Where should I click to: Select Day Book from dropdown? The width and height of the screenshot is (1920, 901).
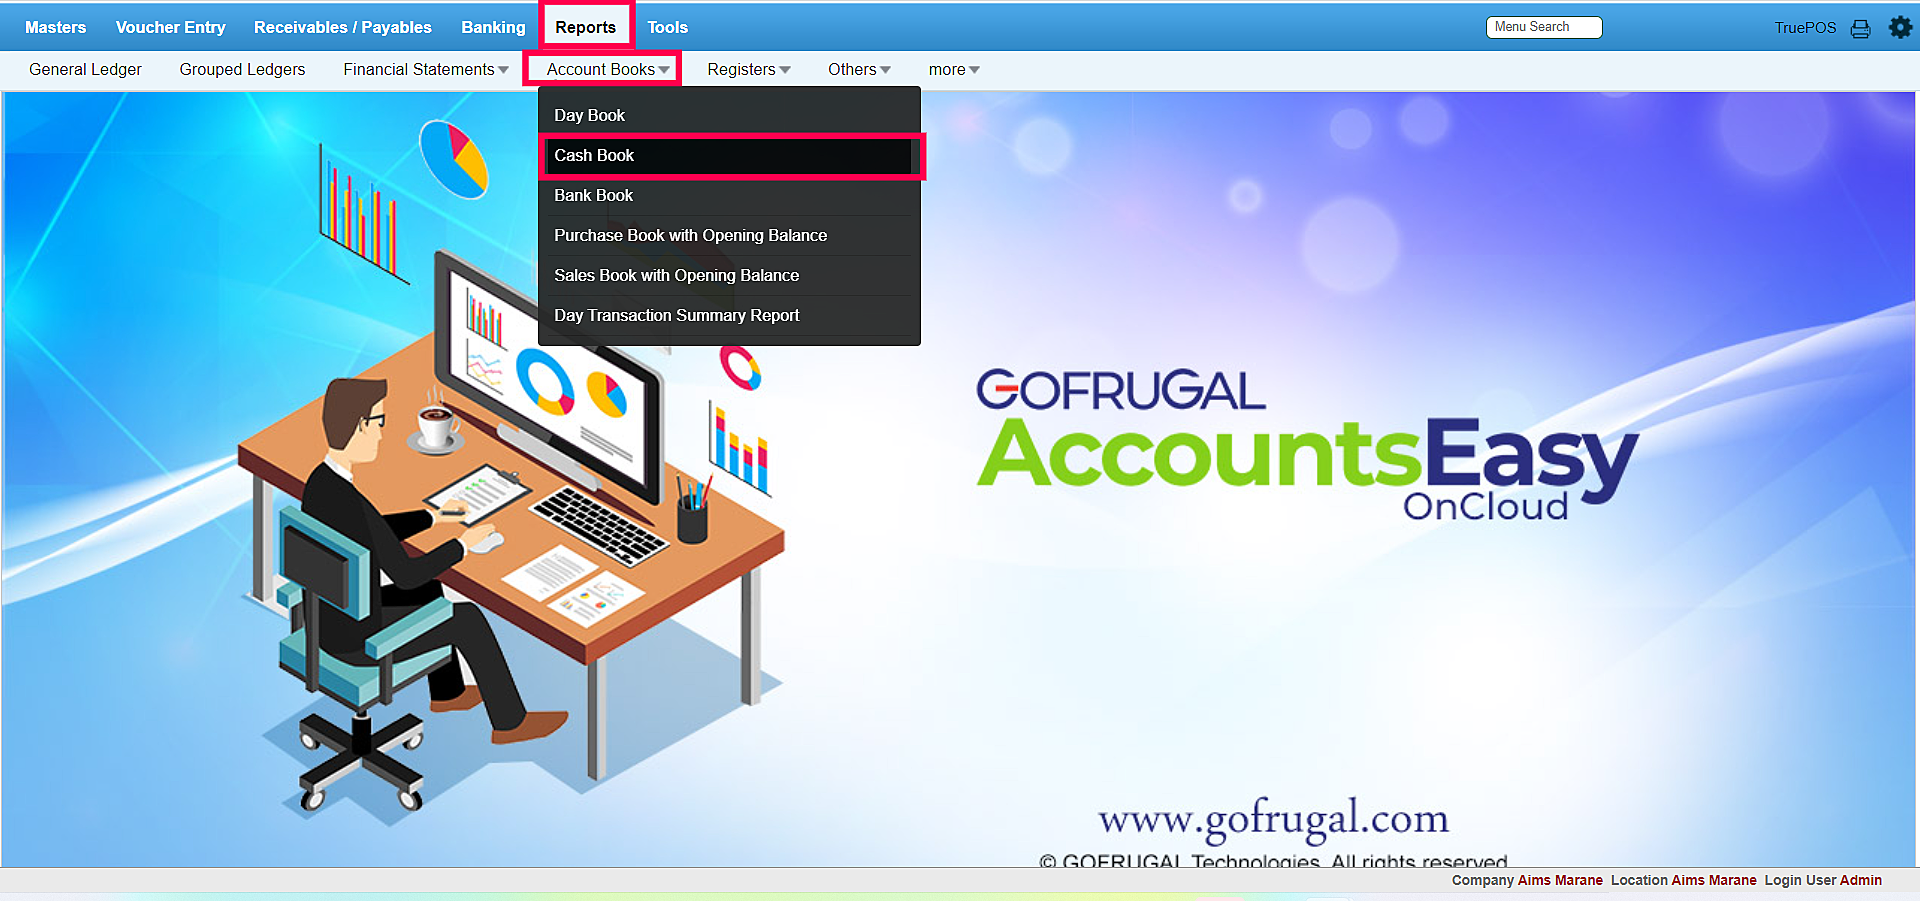pyautogui.click(x=729, y=115)
